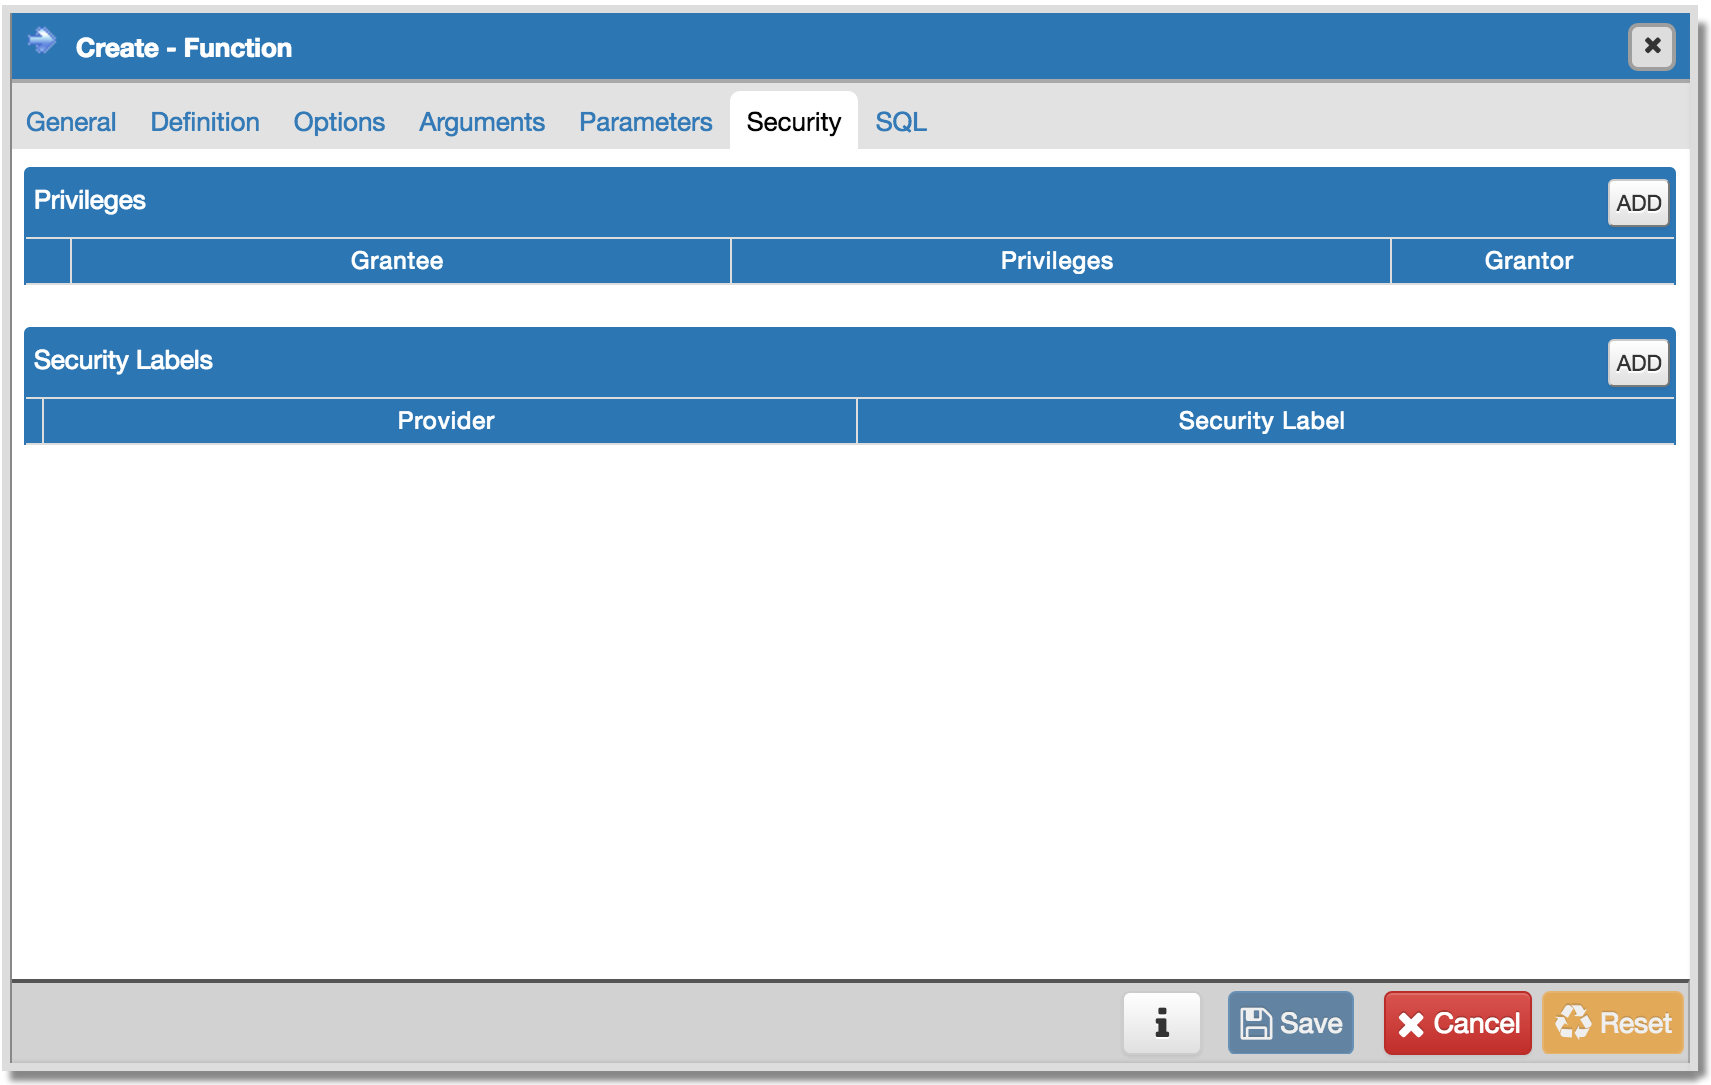Open help via the info icon button

point(1161,1023)
